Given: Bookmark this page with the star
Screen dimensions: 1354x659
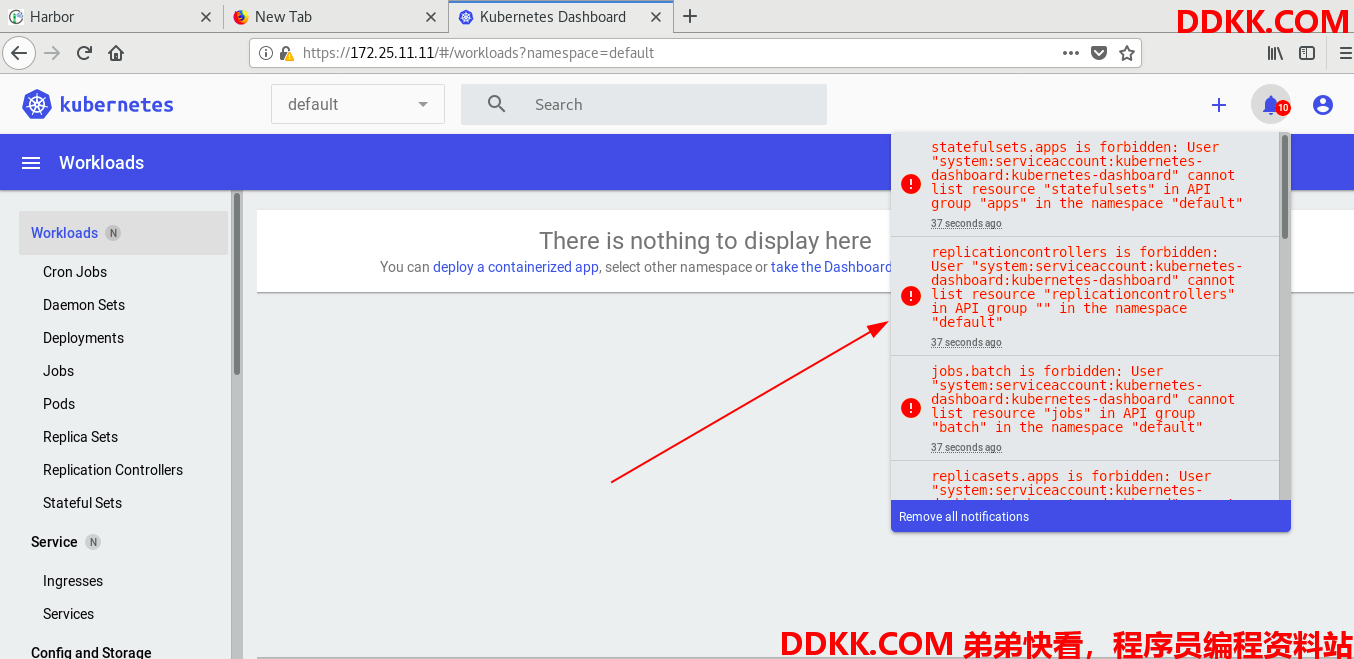Looking at the screenshot, I should coord(1127,53).
